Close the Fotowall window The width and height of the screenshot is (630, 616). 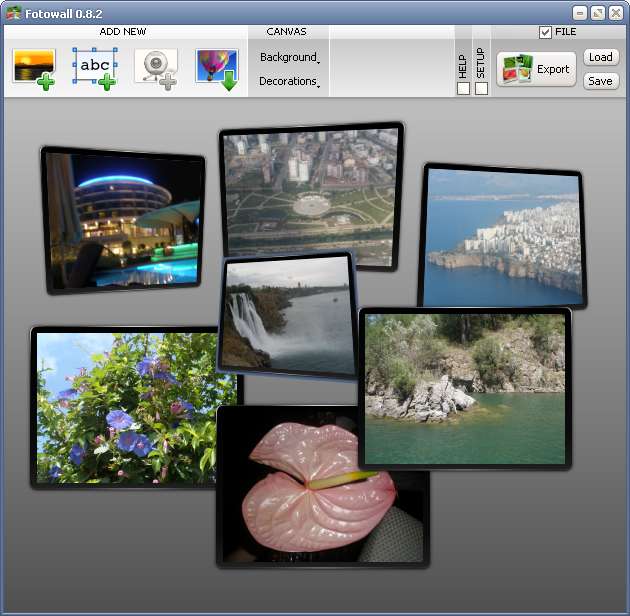coord(616,14)
